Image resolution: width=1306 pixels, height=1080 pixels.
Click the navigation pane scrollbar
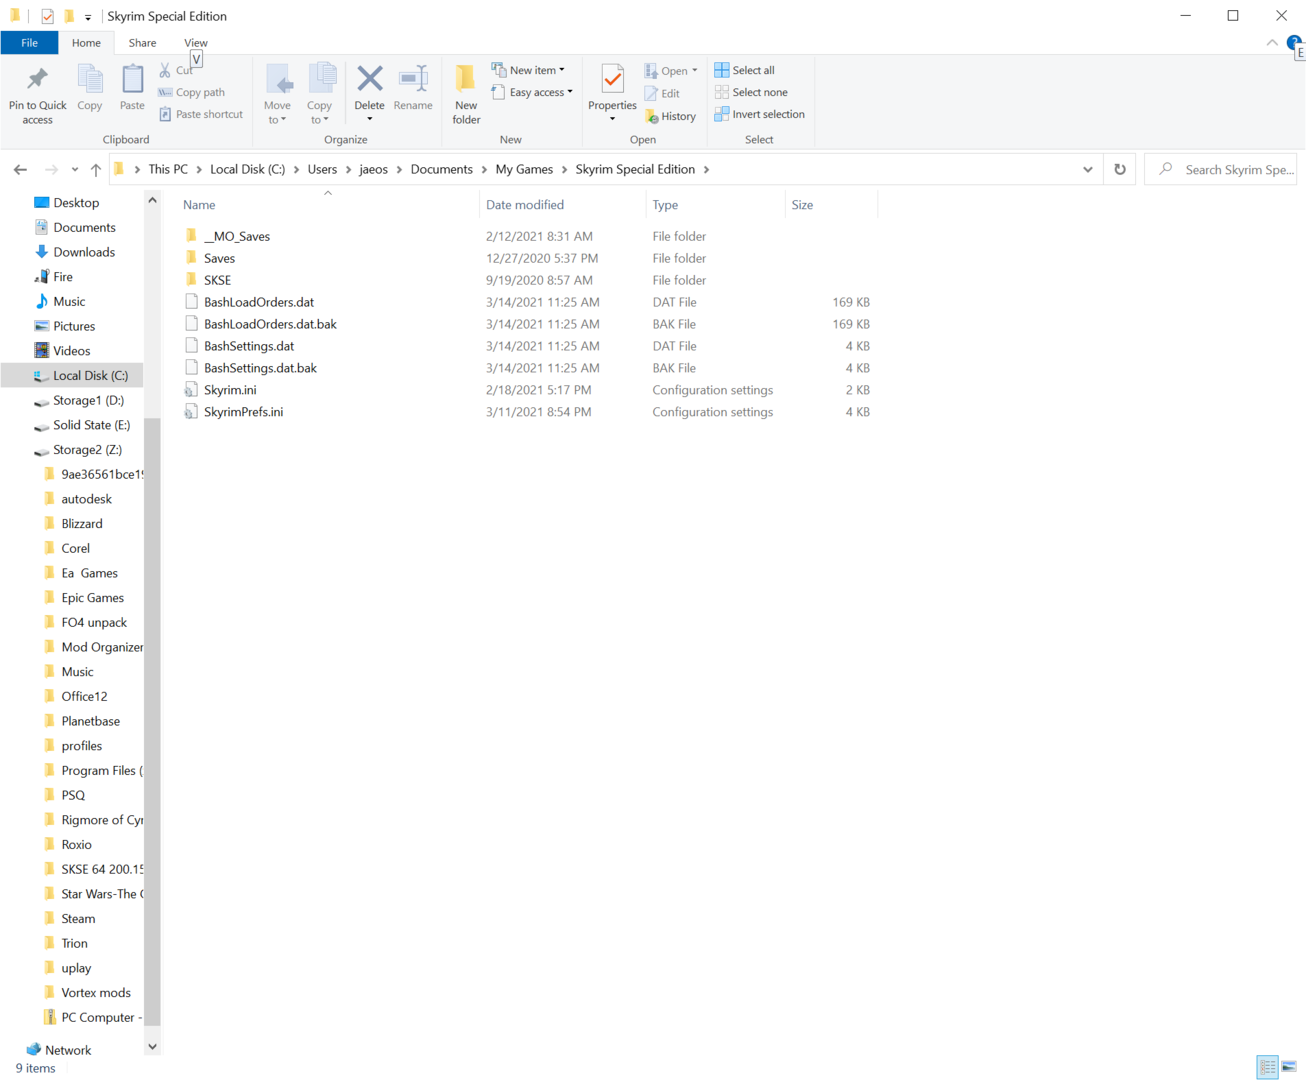click(152, 720)
